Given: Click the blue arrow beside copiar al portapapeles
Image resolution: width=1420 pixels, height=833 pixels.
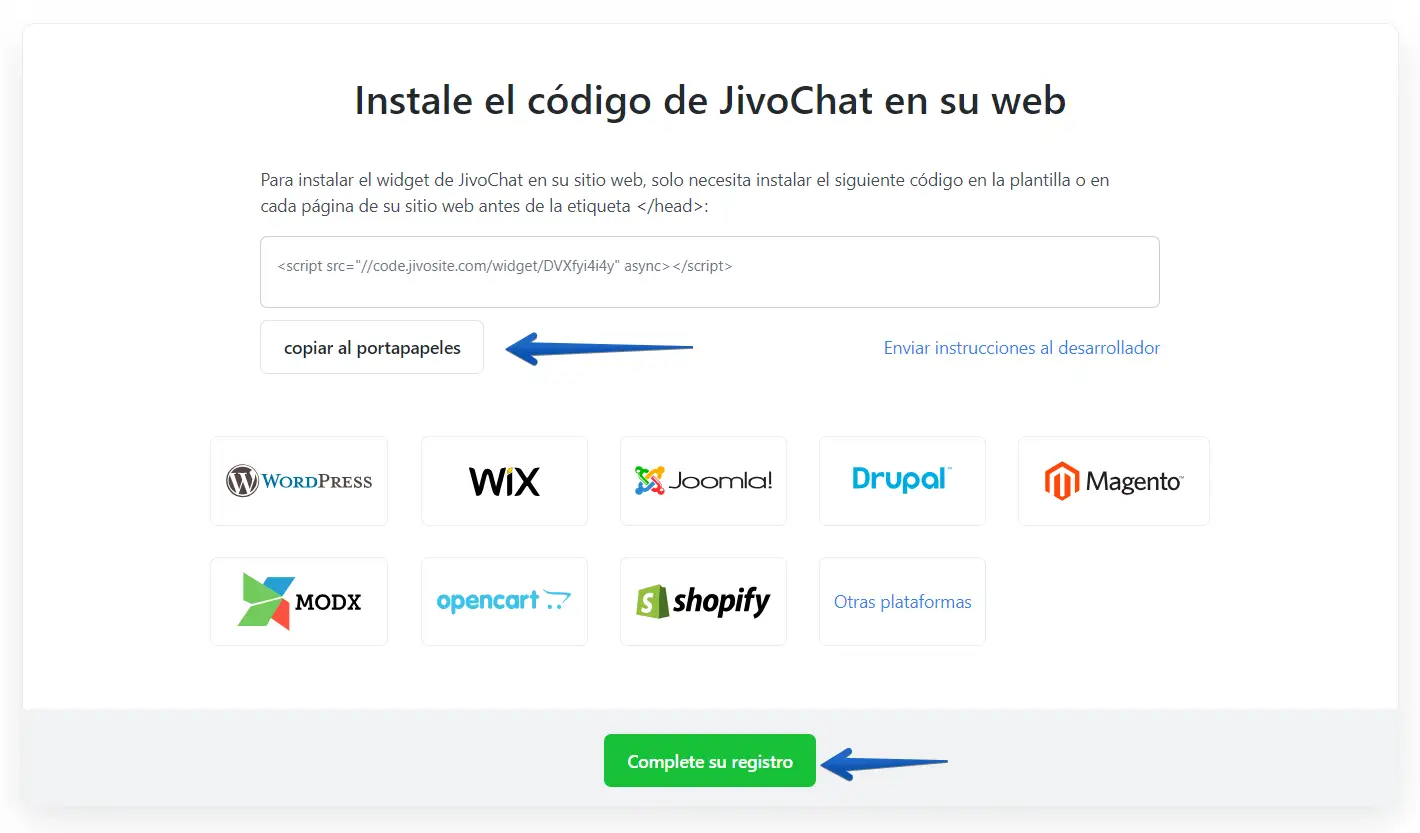Looking at the screenshot, I should click(599, 348).
